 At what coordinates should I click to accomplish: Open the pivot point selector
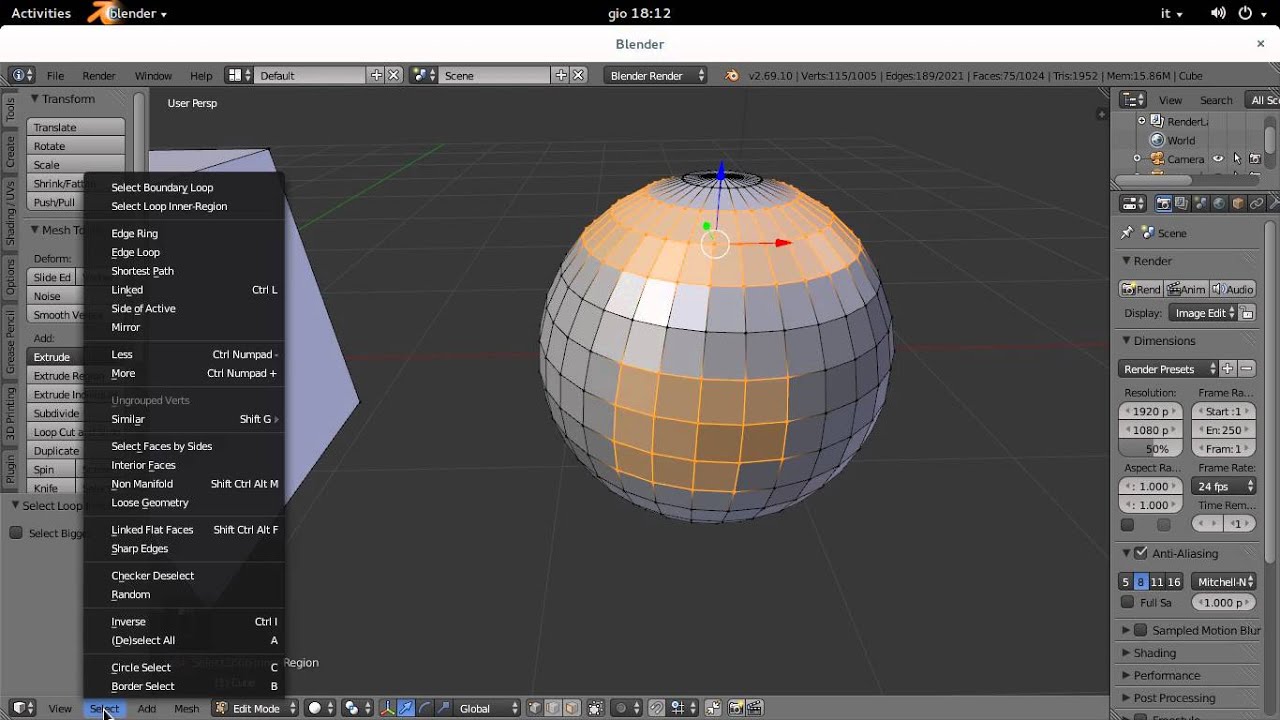[358, 708]
